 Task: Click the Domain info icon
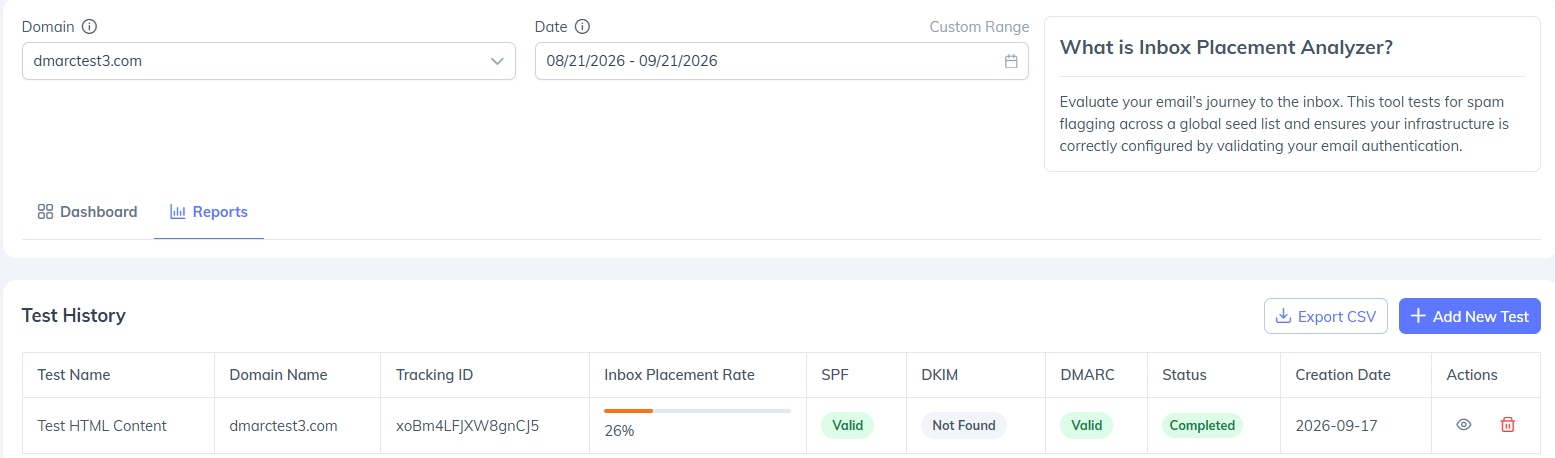(89, 27)
